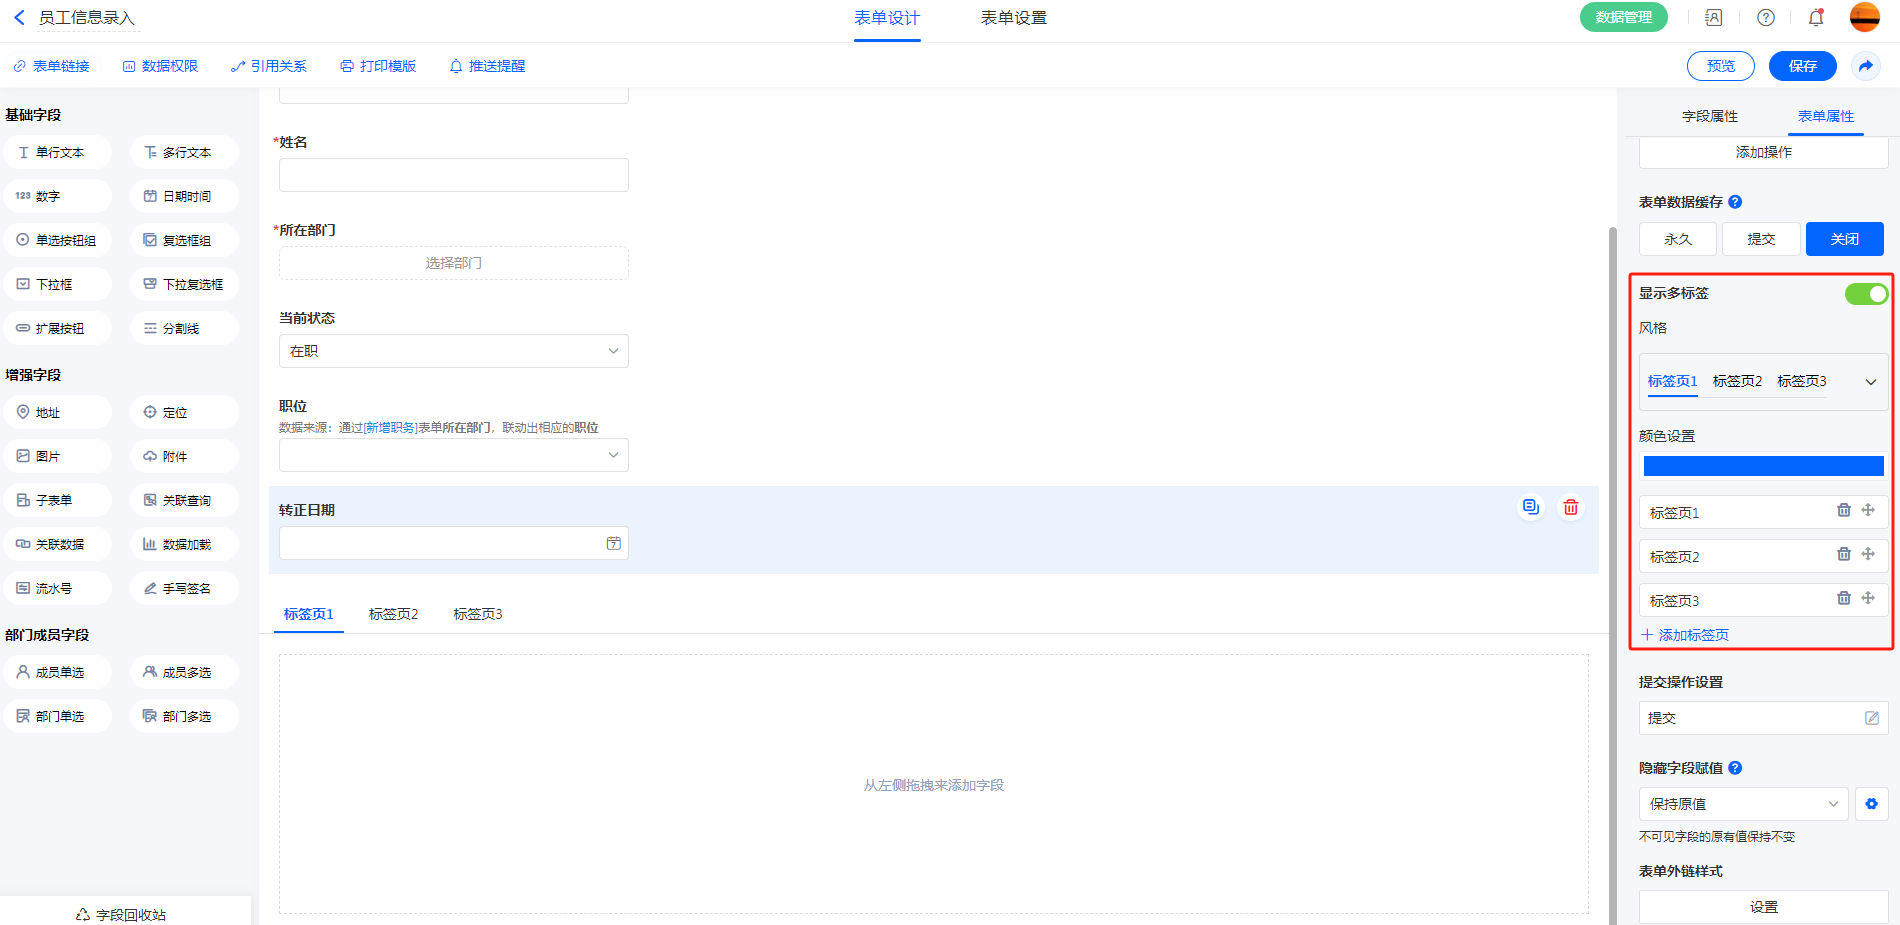Click the 保存 button
This screenshot has width=1900, height=925.
click(x=1802, y=66)
